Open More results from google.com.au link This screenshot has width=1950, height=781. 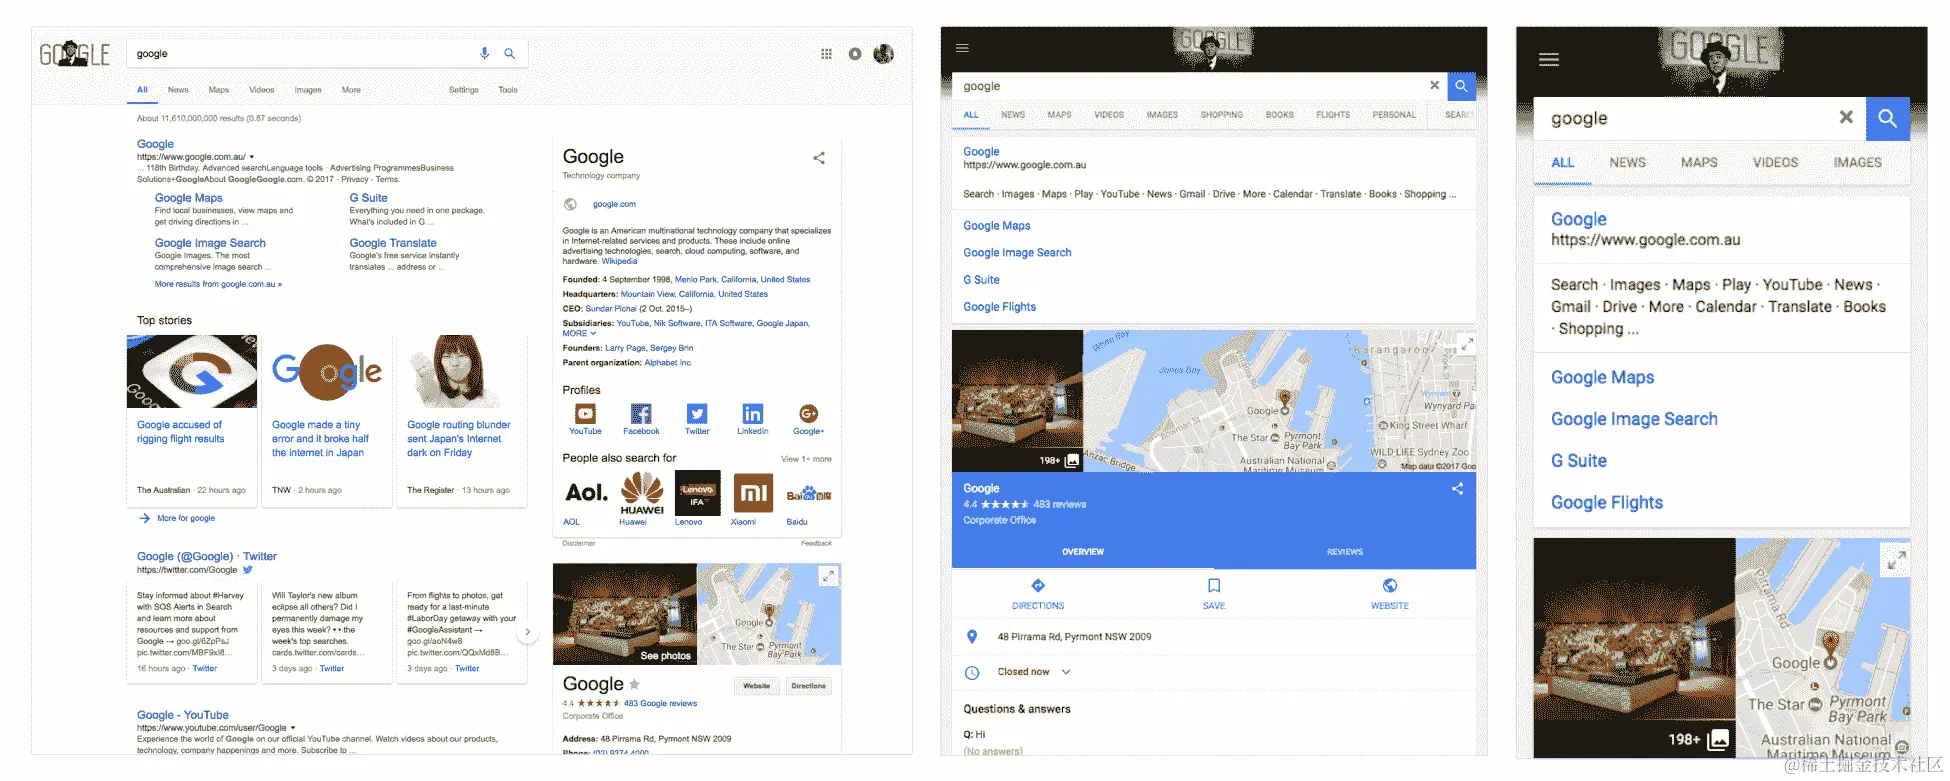pos(218,284)
